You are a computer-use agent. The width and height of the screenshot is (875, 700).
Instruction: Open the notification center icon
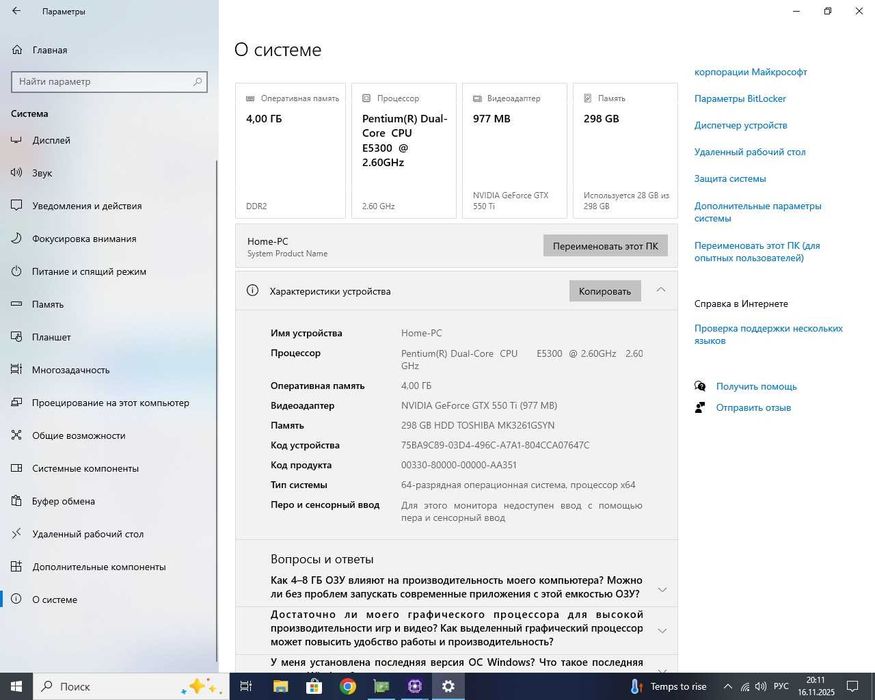pyautogui.click(x=853, y=686)
